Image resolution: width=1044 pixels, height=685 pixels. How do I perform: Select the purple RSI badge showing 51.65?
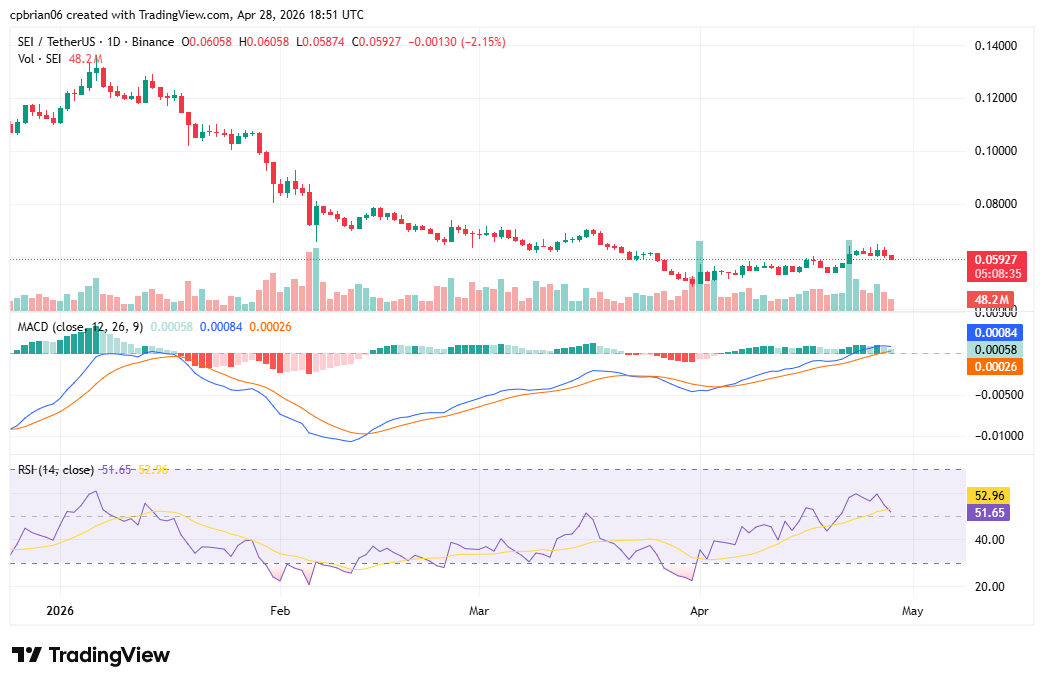pyautogui.click(x=991, y=511)
